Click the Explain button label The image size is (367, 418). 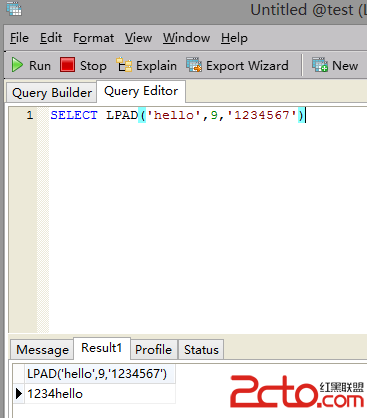(156, 66)
